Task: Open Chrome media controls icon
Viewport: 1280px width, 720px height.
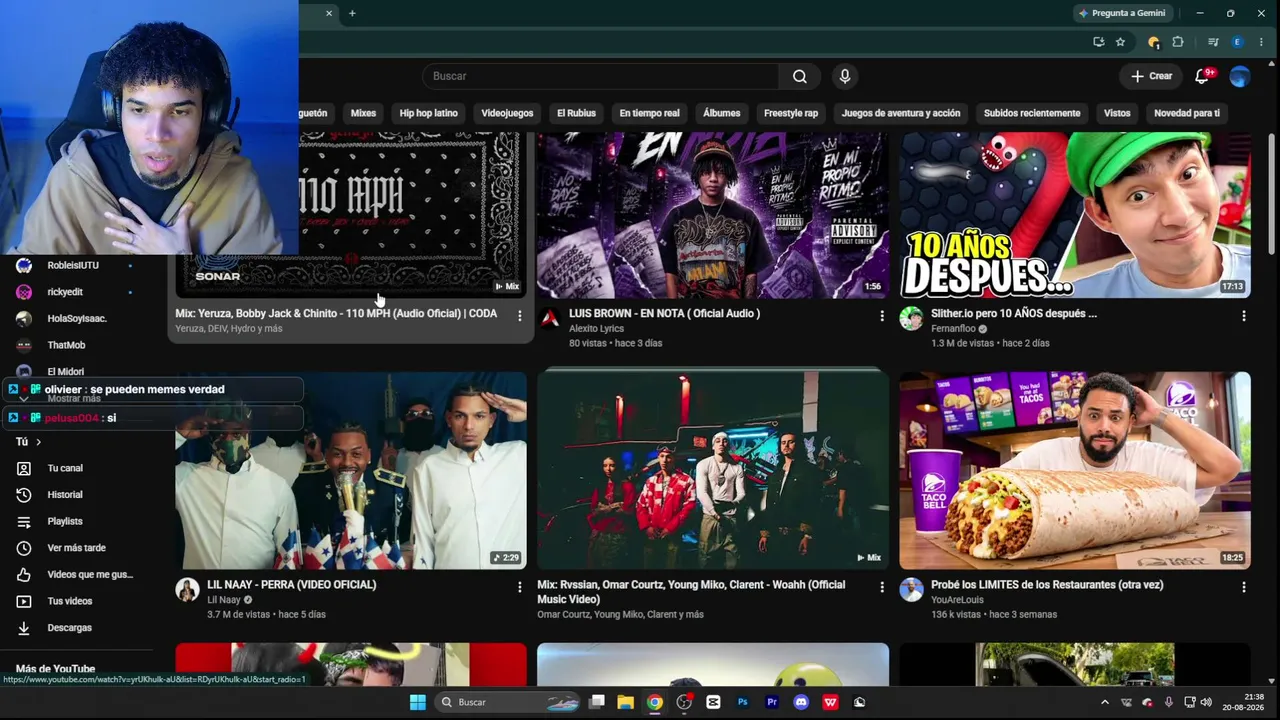Action: (x=1213, y=42)
